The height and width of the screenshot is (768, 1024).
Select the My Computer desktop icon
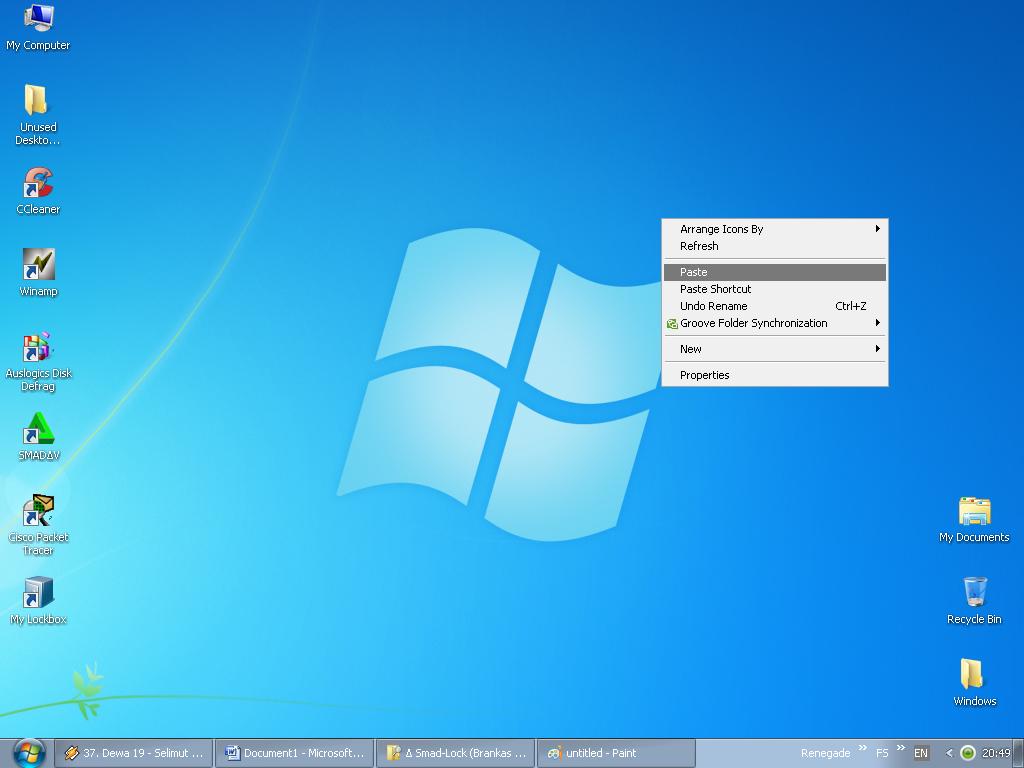tap(38, 27)
